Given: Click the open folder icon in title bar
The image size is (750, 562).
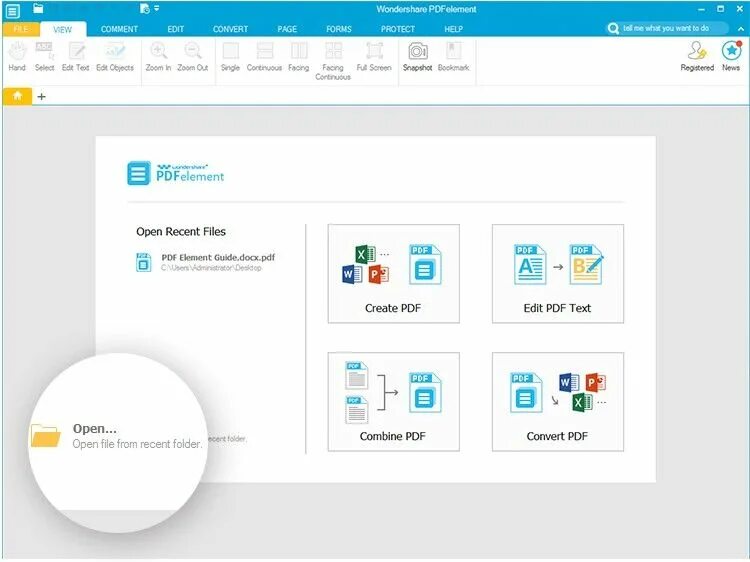Looking at the screenshot, I should pyautogui.click(x=38, y=8).
